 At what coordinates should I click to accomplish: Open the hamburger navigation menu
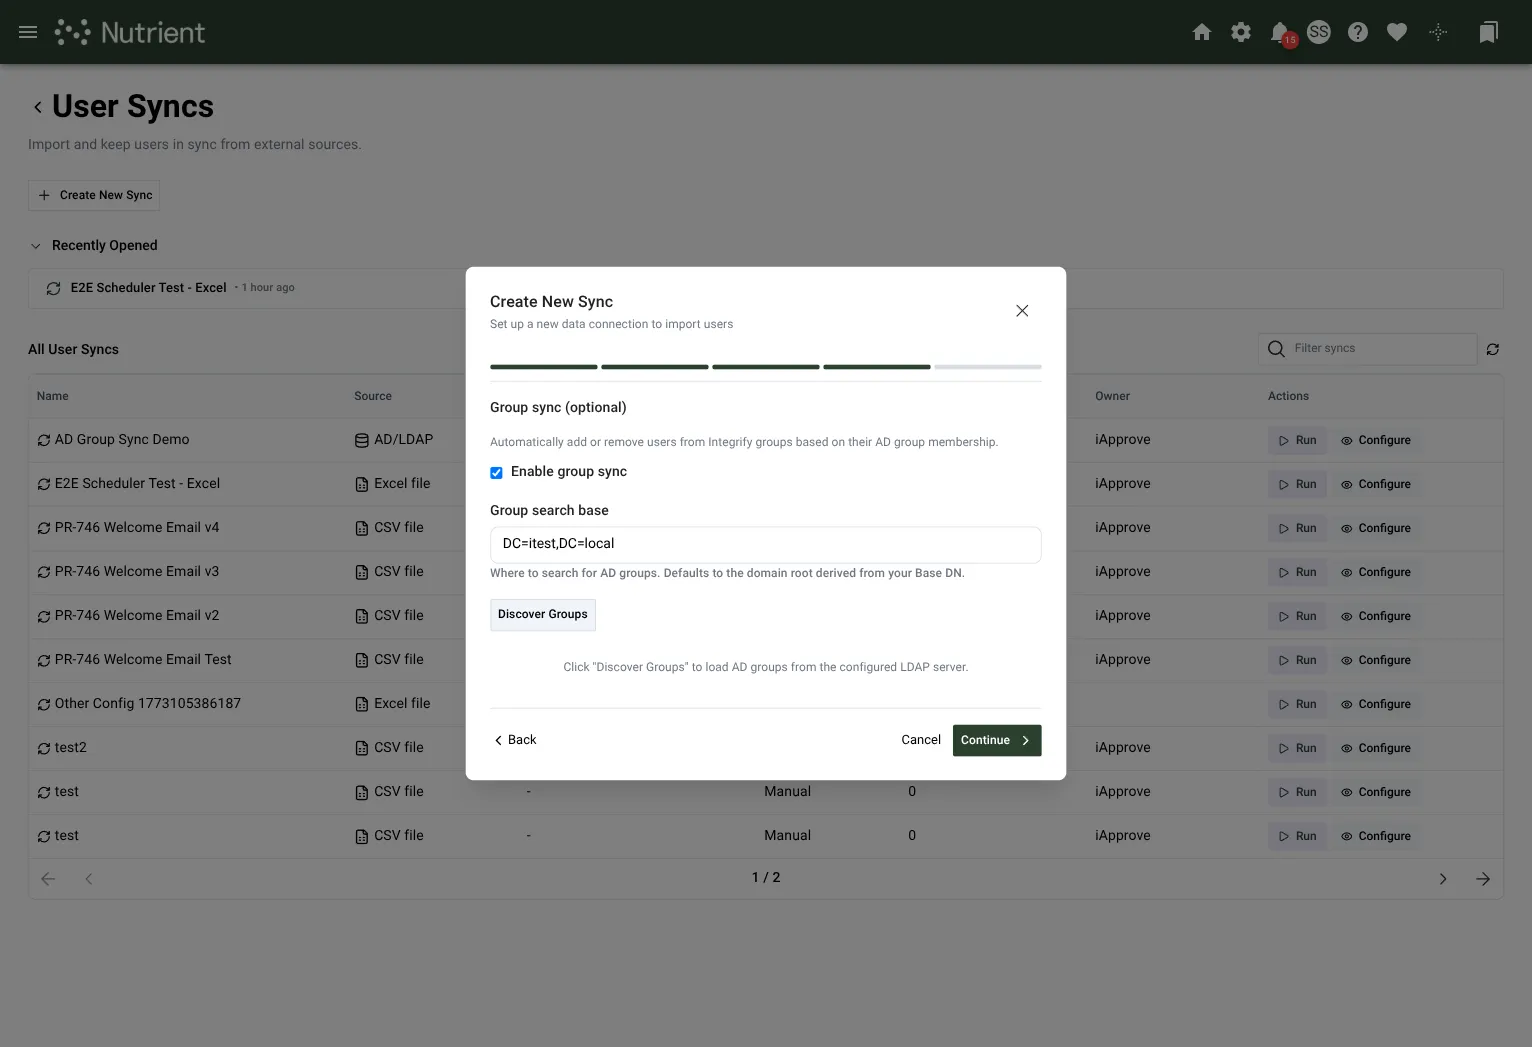[28, 32]
